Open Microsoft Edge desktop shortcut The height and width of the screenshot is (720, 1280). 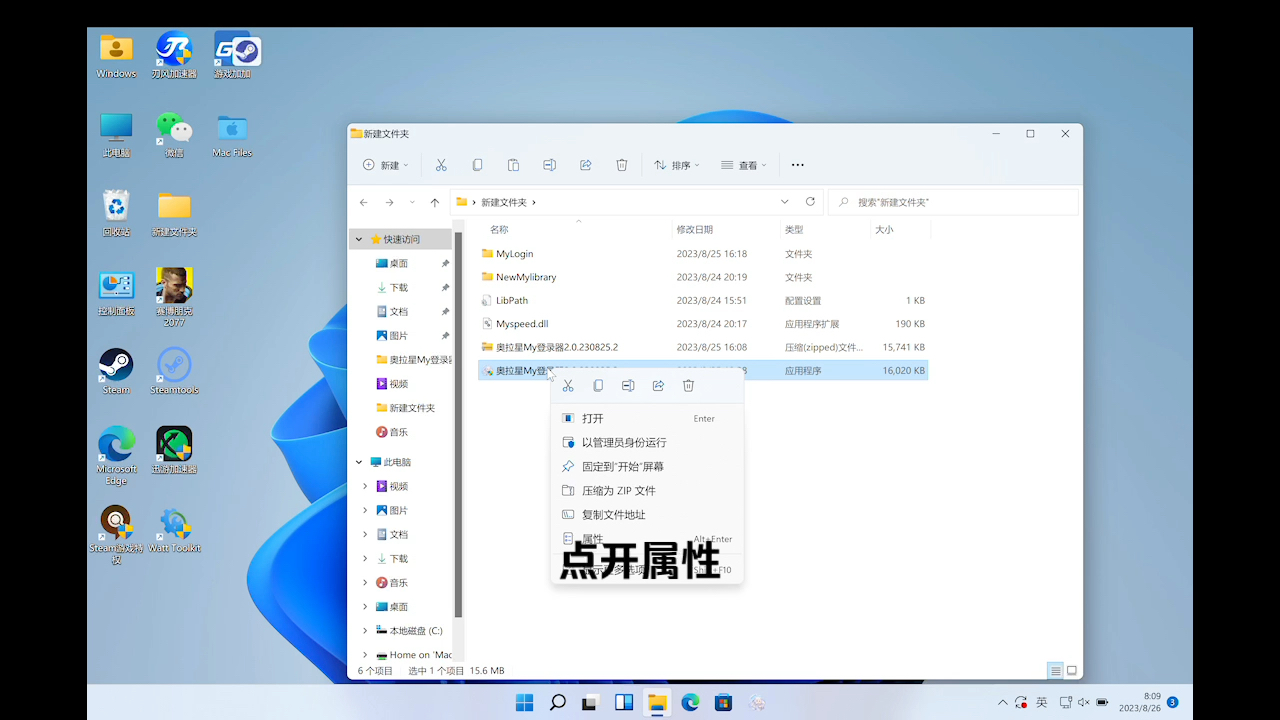(116, 455)
